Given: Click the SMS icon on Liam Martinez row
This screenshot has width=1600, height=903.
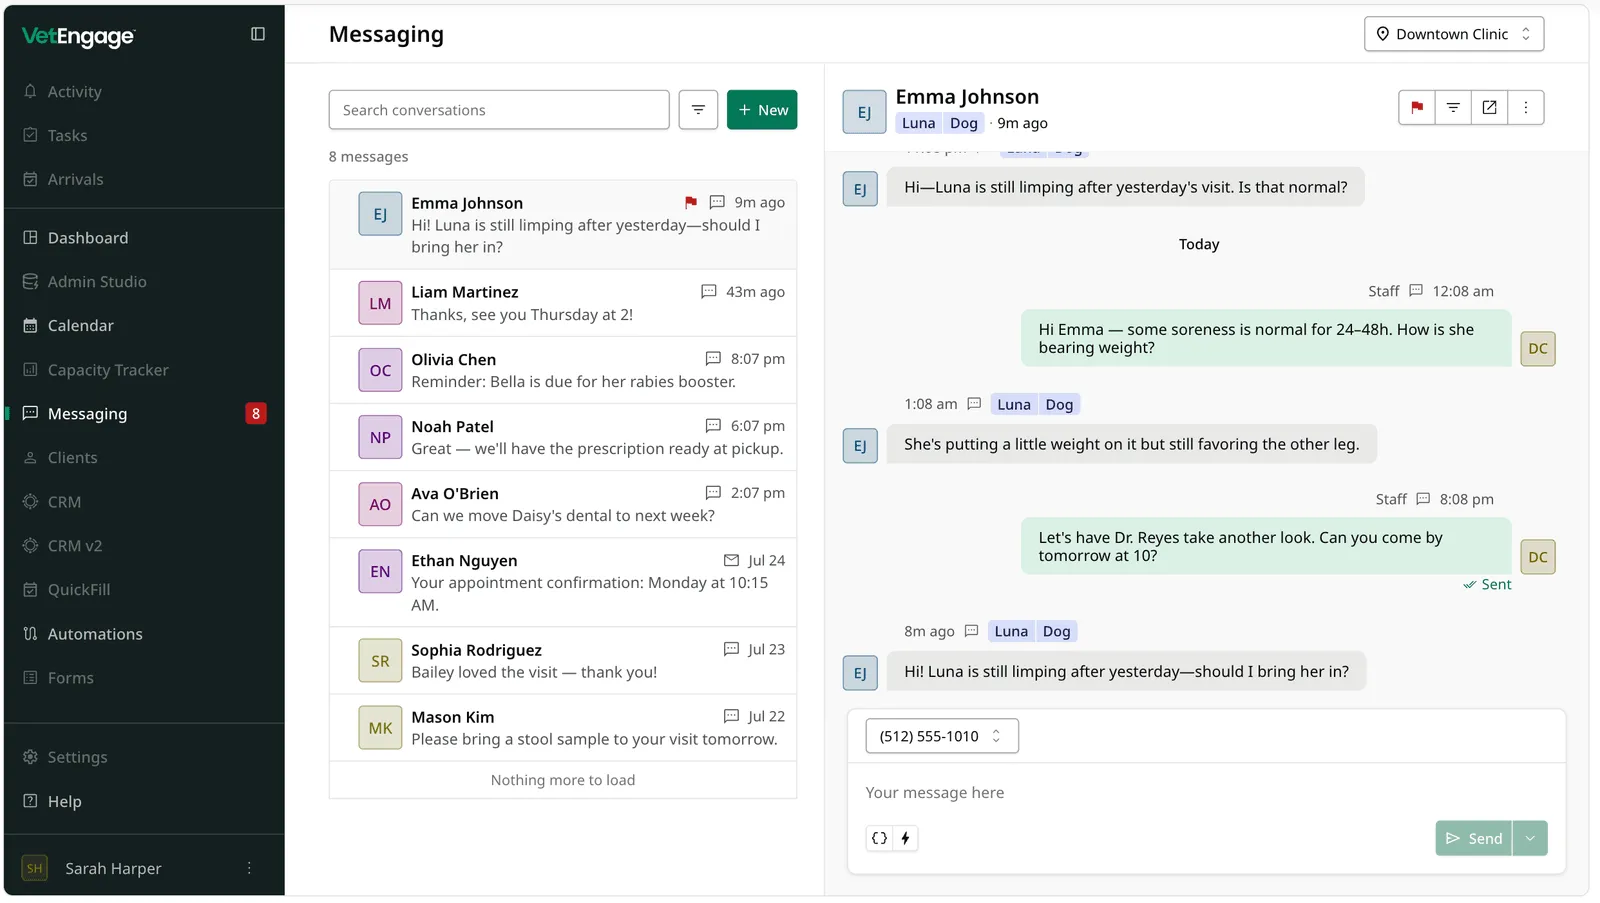Looking at the screenshot, I should pos(708,291).
